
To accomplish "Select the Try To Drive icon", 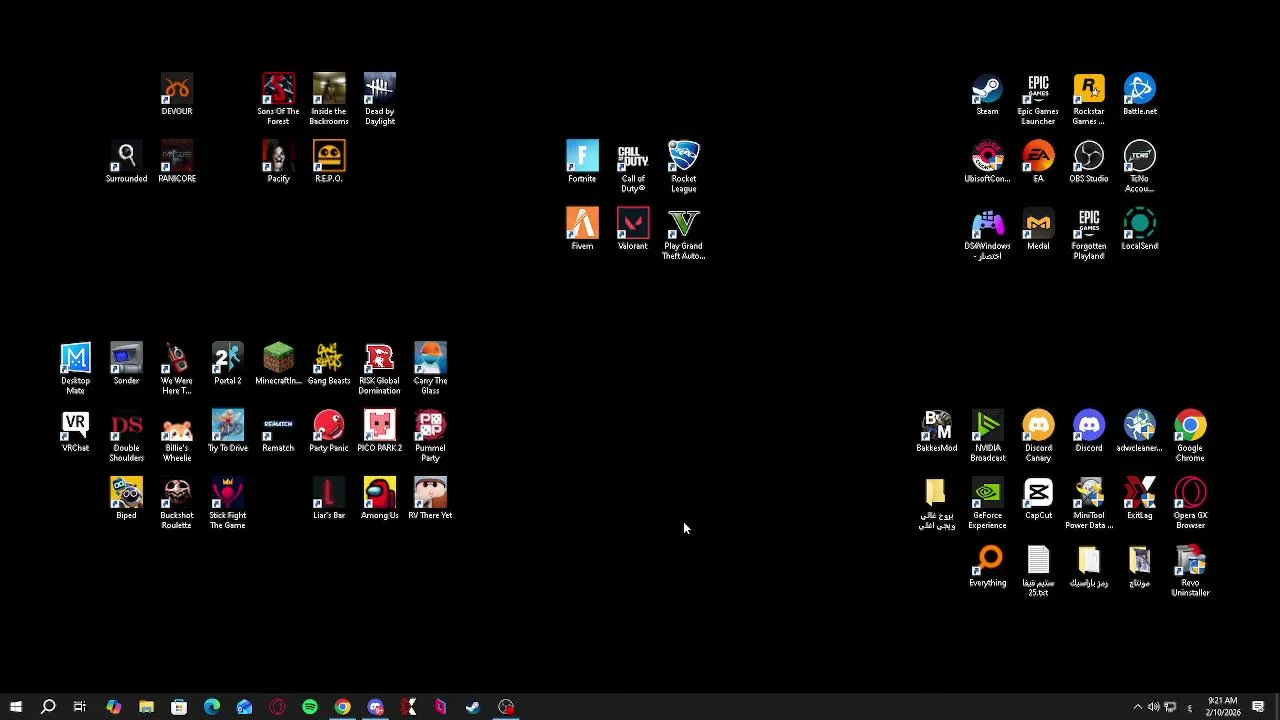I will tap(228, 431).
